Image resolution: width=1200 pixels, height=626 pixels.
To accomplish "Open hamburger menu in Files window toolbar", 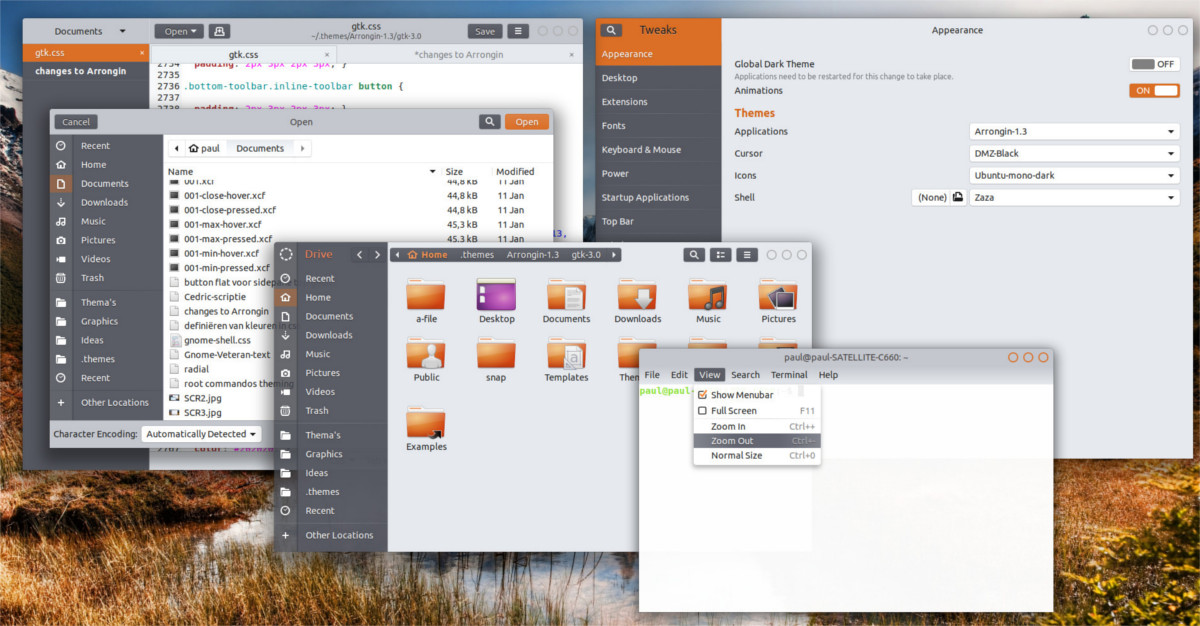I will coord(747,255).
